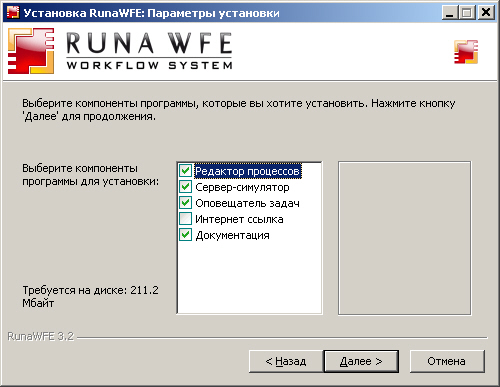This screenshot has height=387, width=500.
Task: Select the Редактор процессов list item
Action: pos(248,171)
